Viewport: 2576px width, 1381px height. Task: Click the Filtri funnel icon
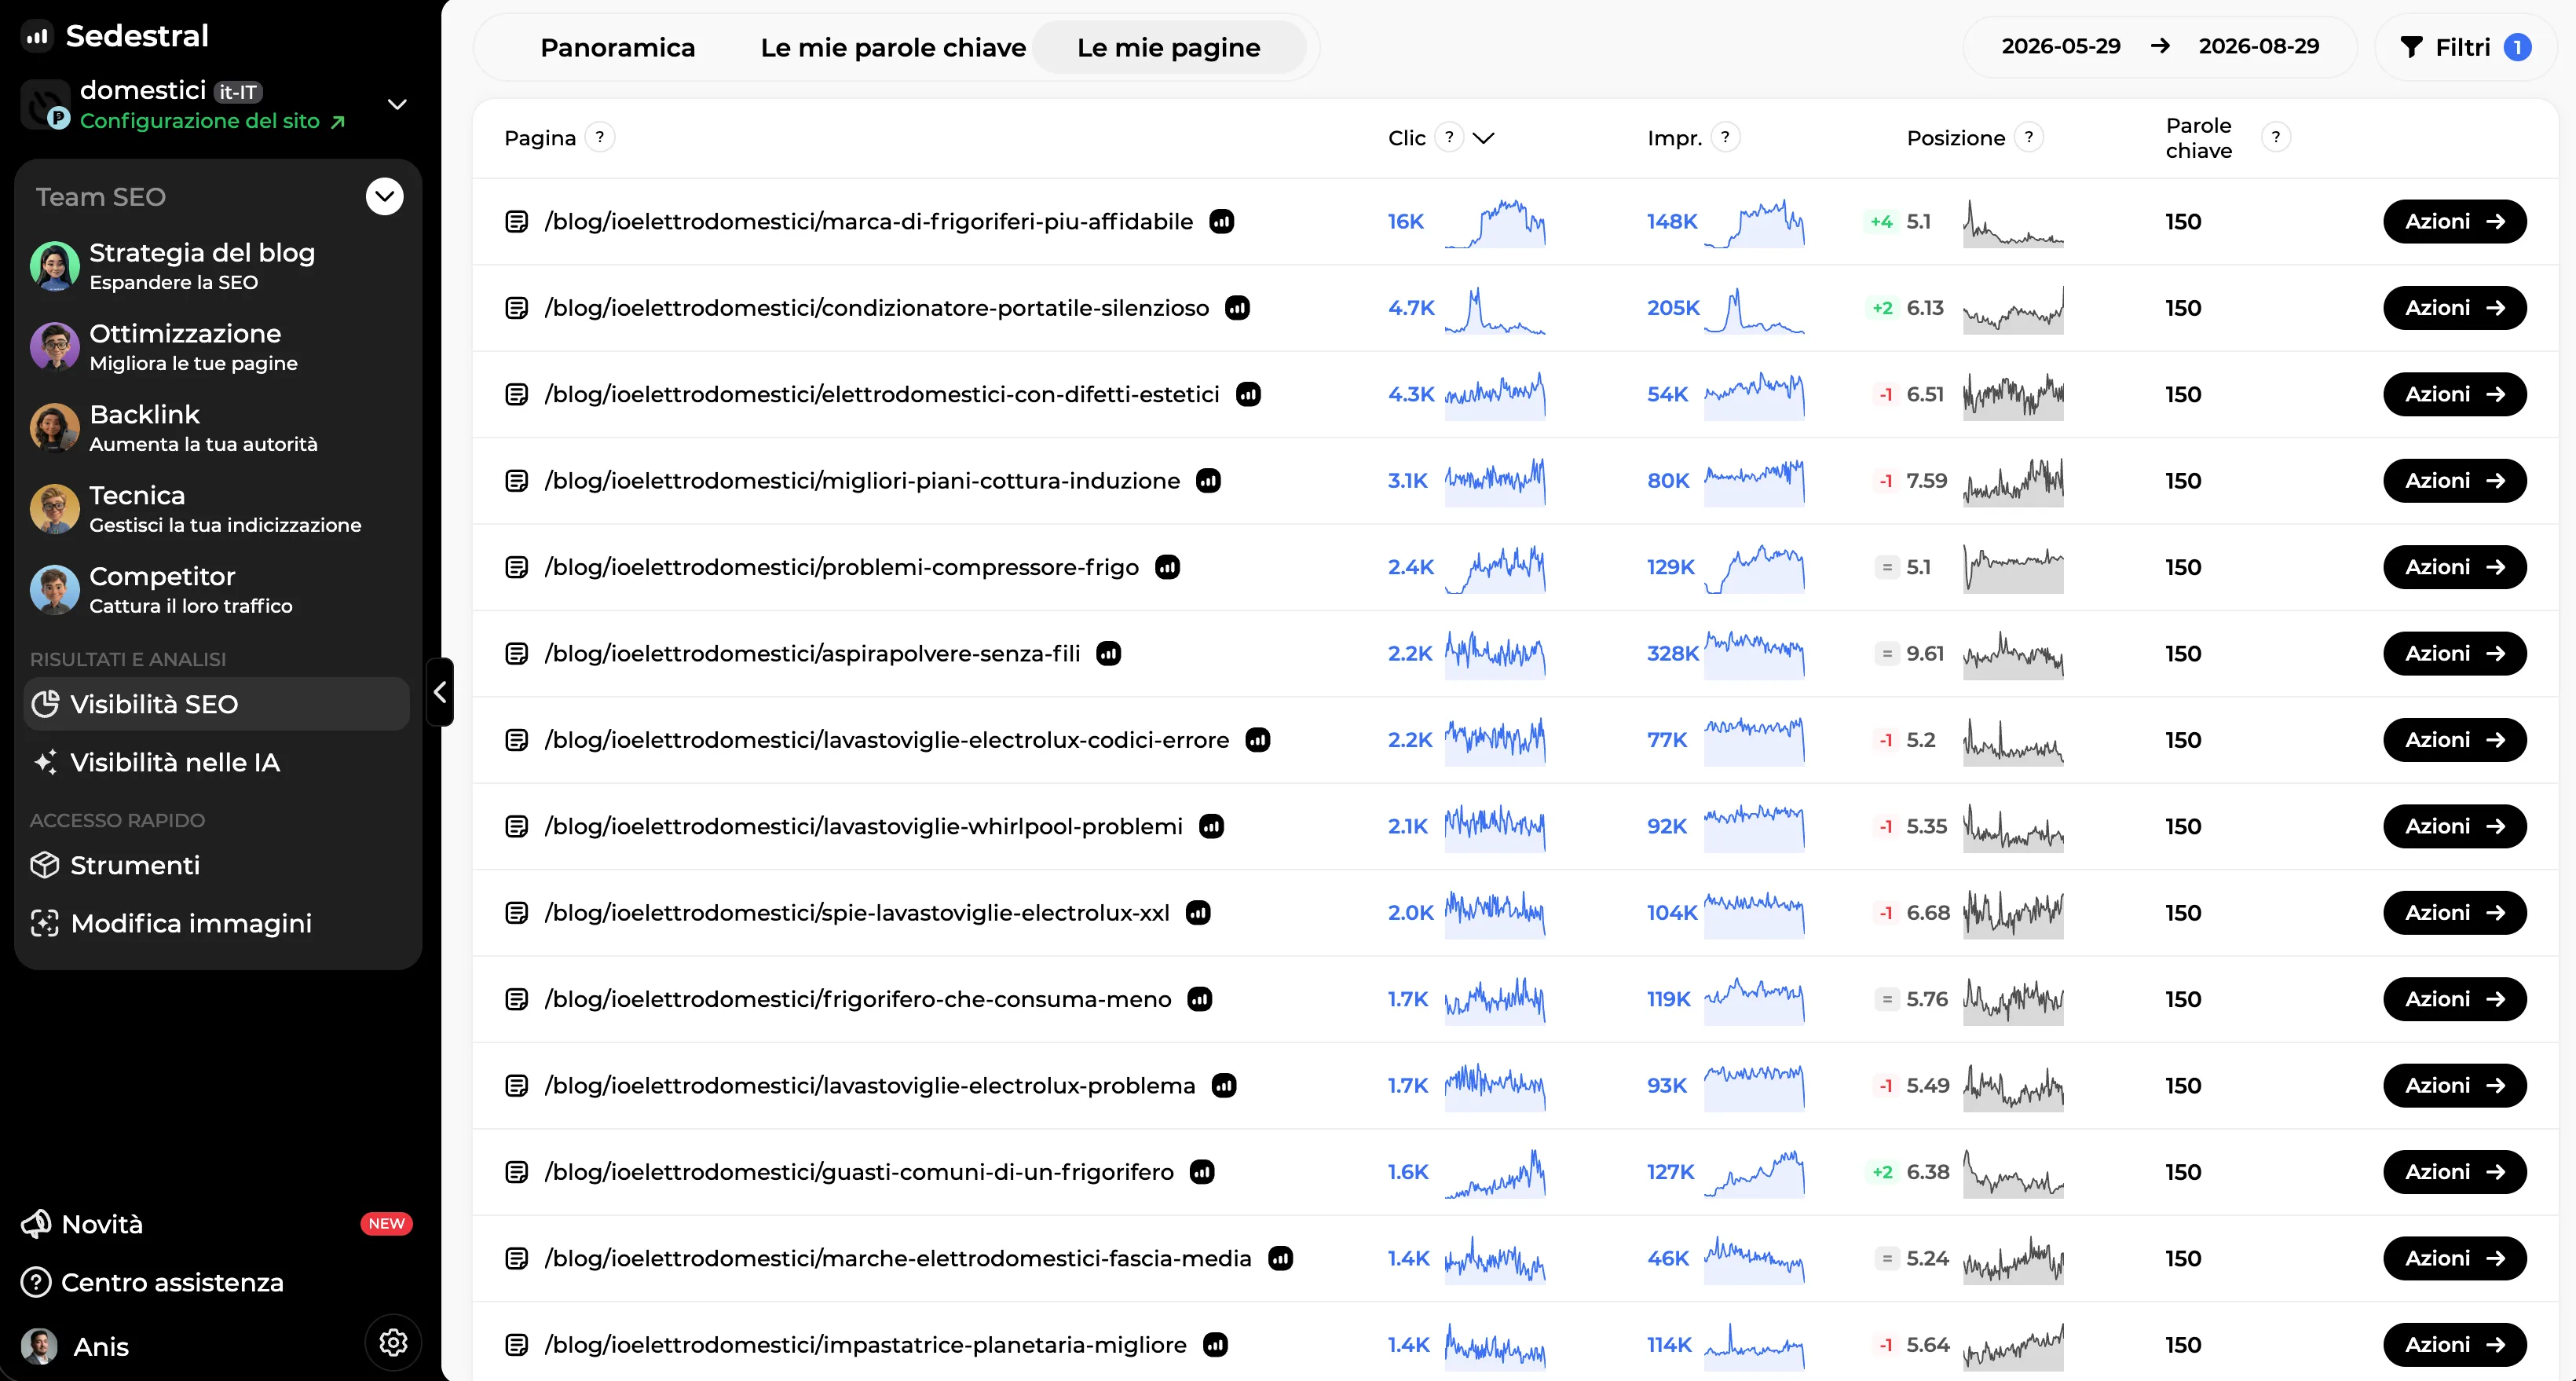click(2412, 47)
